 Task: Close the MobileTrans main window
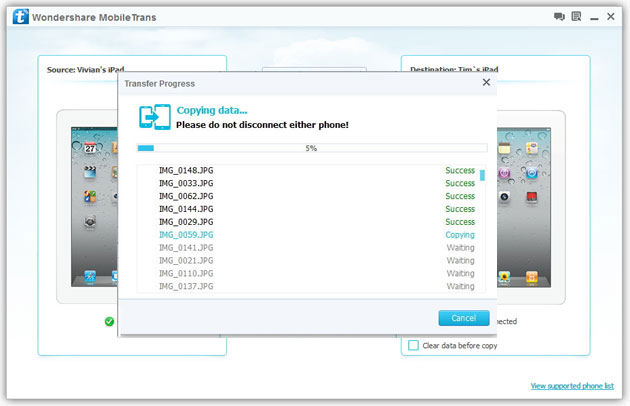[x=611, y=16]
